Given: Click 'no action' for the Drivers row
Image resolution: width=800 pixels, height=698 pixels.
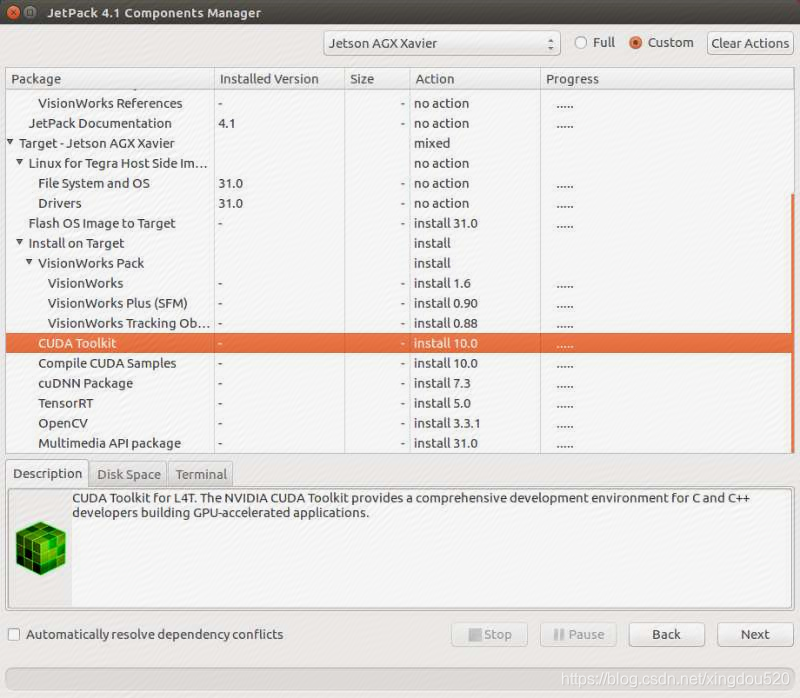Looking at the screenshot, I should coord(441,203).
